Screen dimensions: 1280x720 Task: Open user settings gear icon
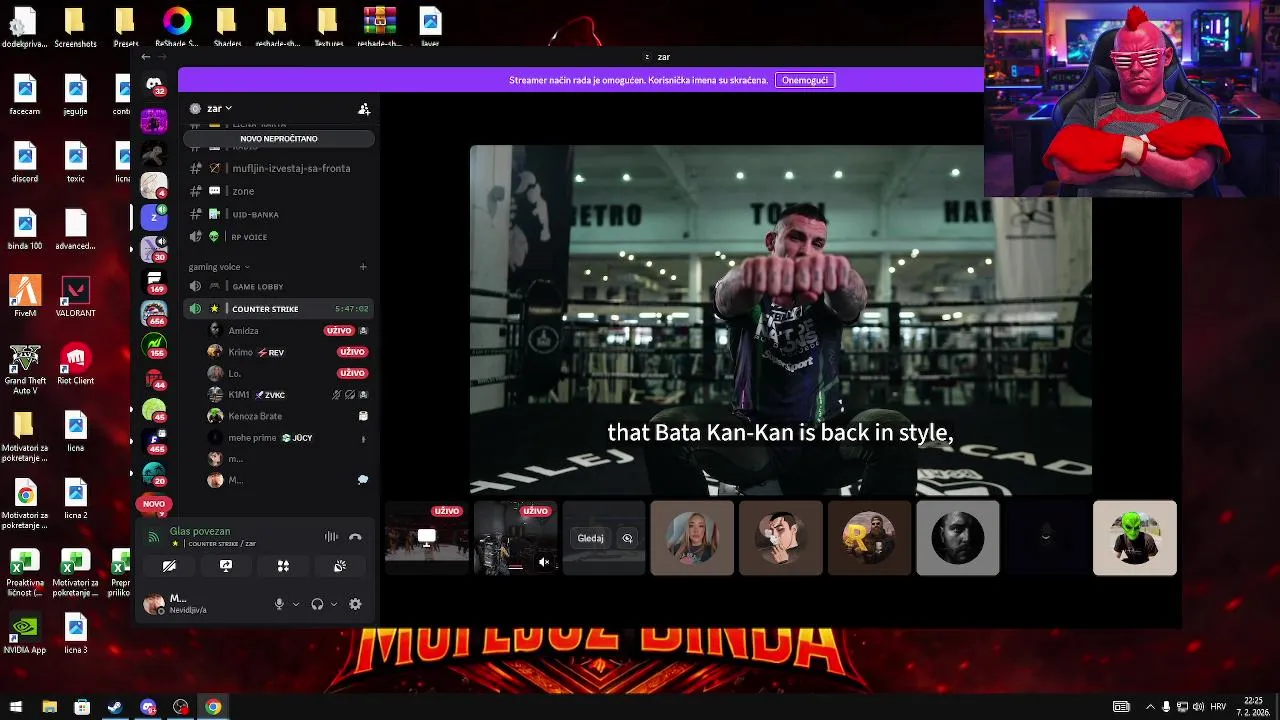tap(355, 604)
